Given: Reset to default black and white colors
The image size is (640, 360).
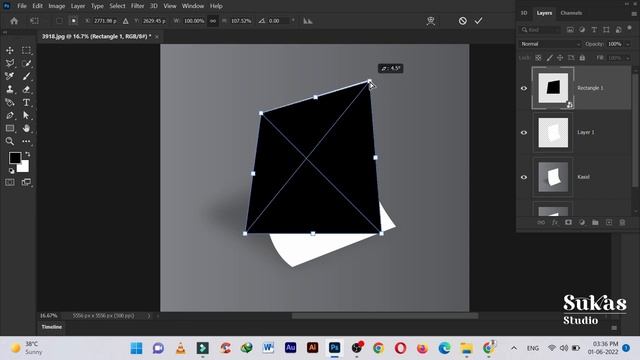Looking at the screenshot, I should (x=11, y=171).
